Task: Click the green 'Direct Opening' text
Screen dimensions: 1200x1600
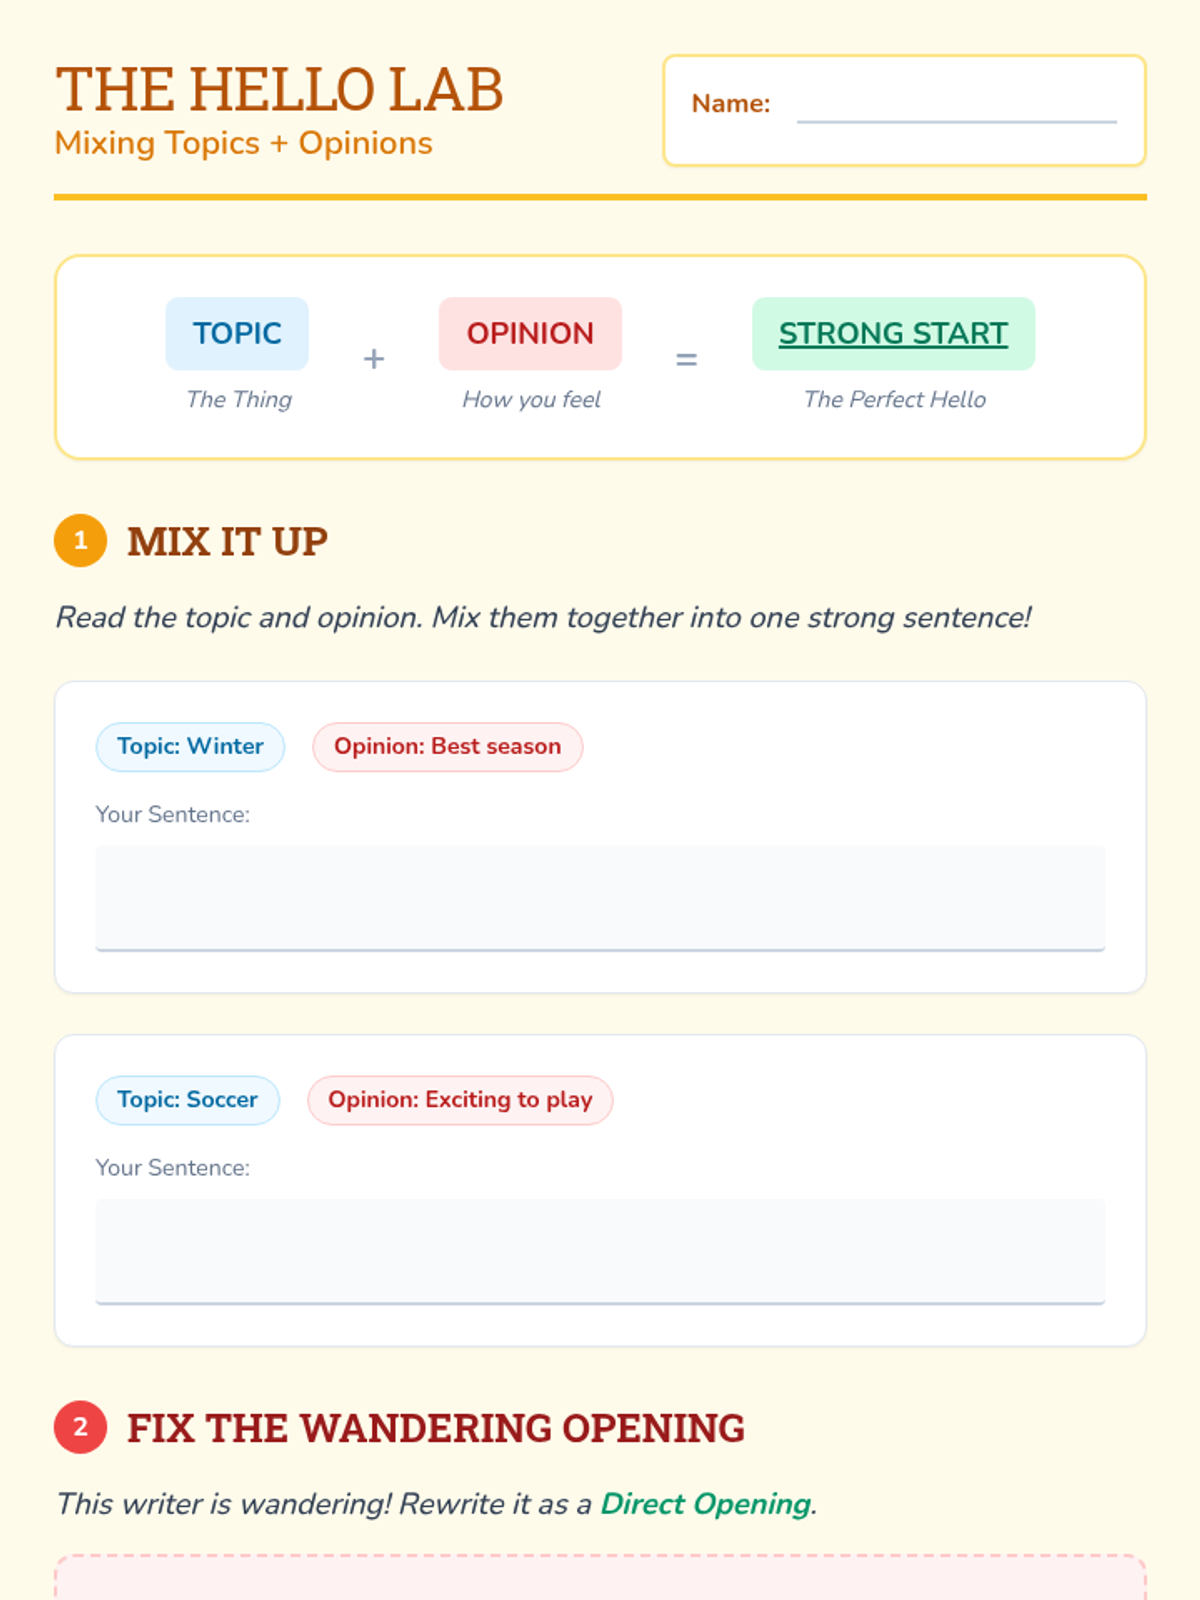Action: (705, 1504)
